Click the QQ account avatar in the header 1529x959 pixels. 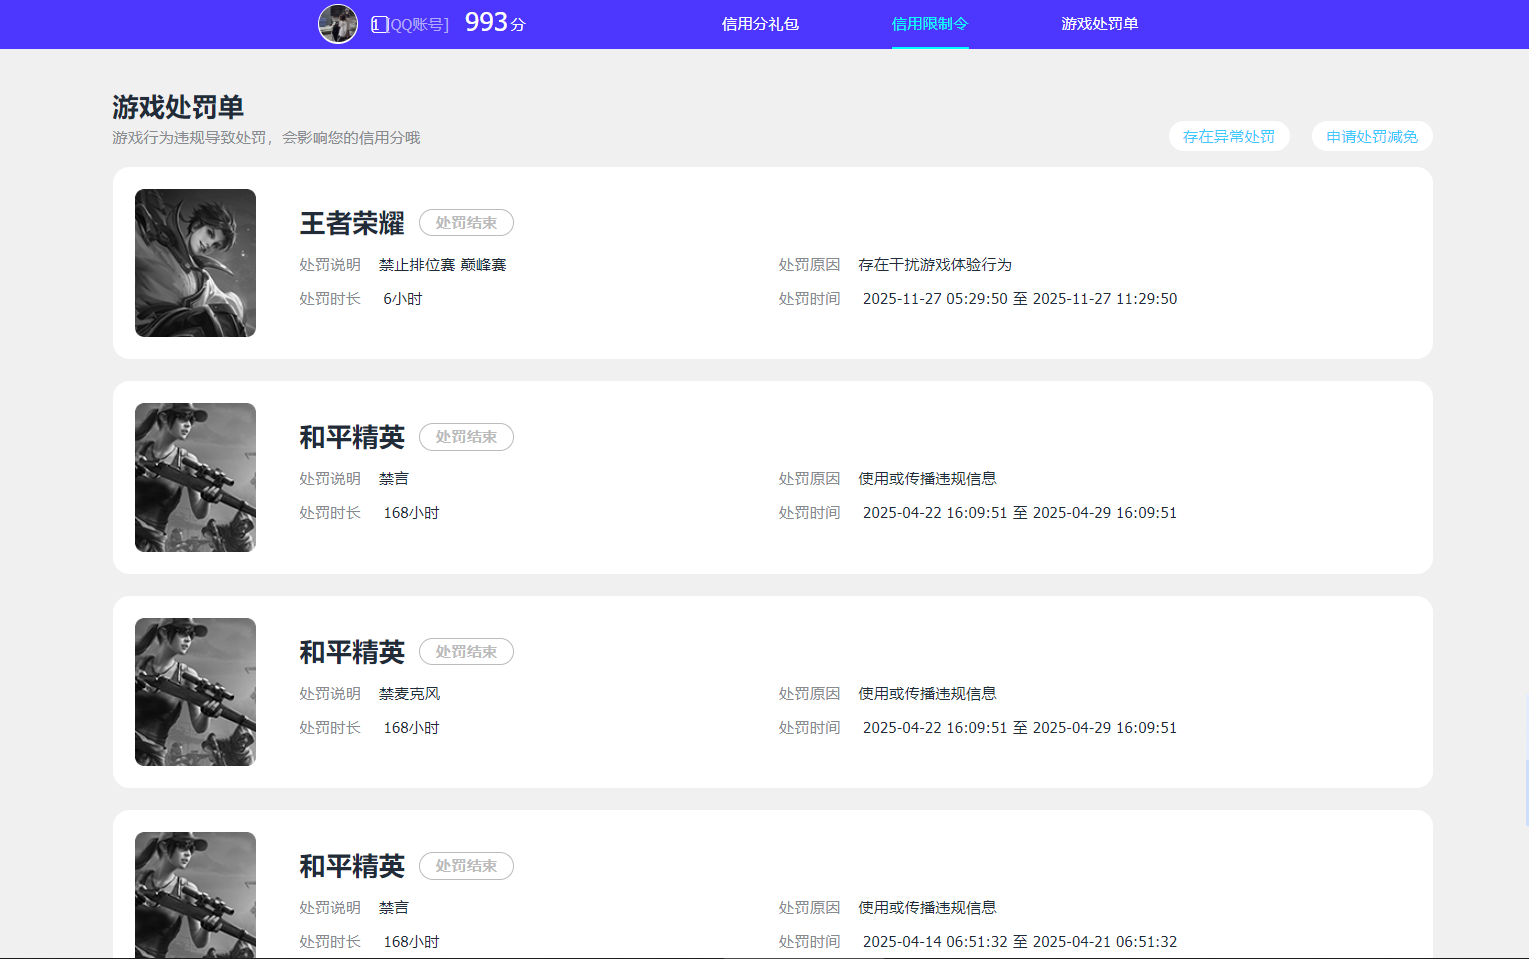coord(337,23)
